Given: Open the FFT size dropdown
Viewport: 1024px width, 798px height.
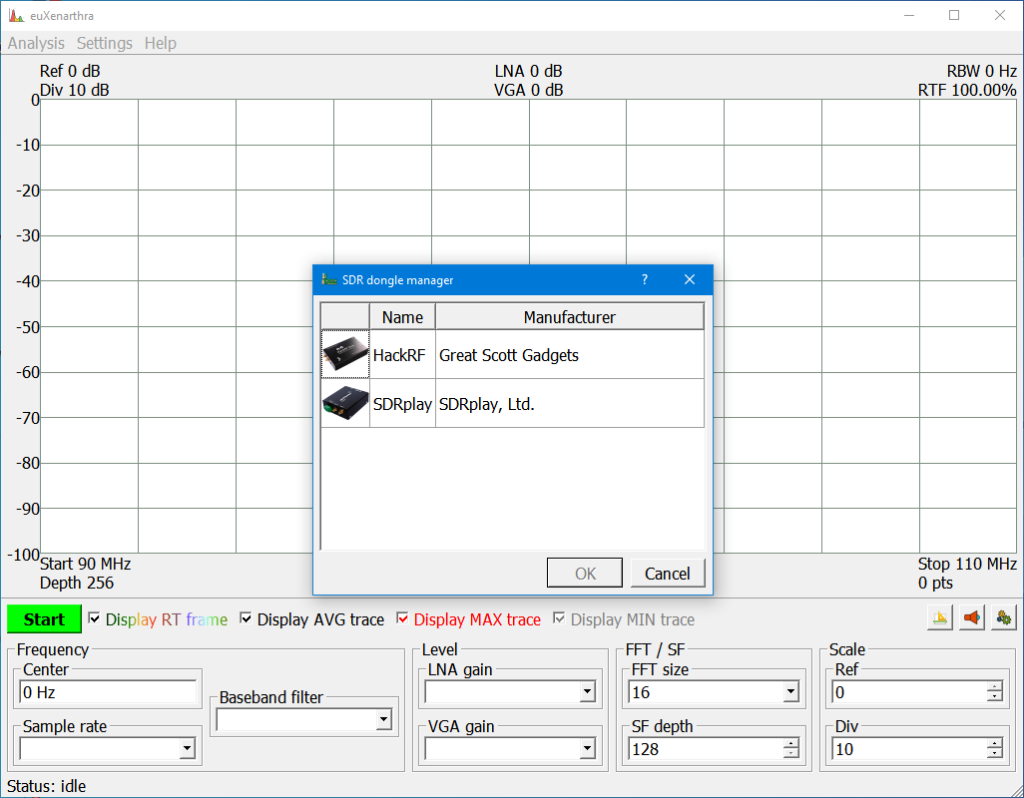Looking at the screenshot, I should tap(790, 692).
